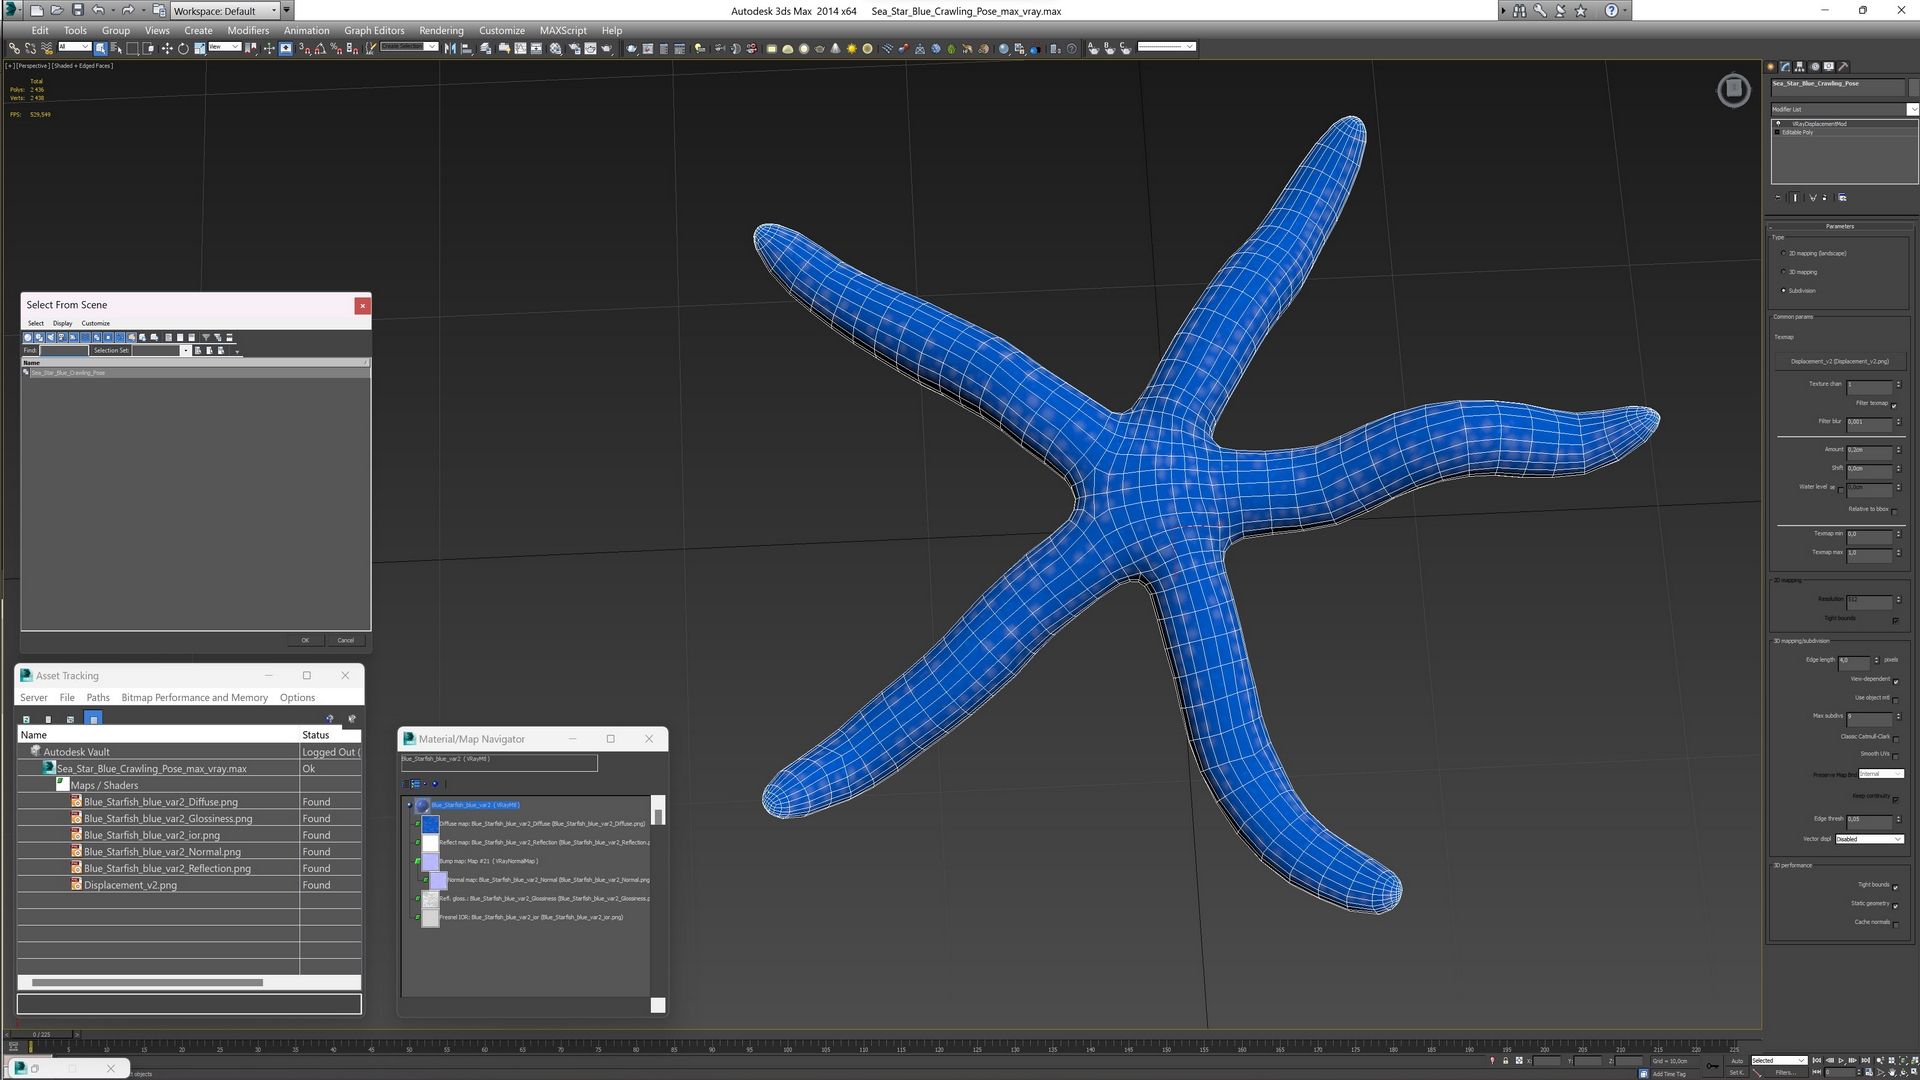
Task: Click Cancel in Select From Scene dialog
Action: pos(345,640)
